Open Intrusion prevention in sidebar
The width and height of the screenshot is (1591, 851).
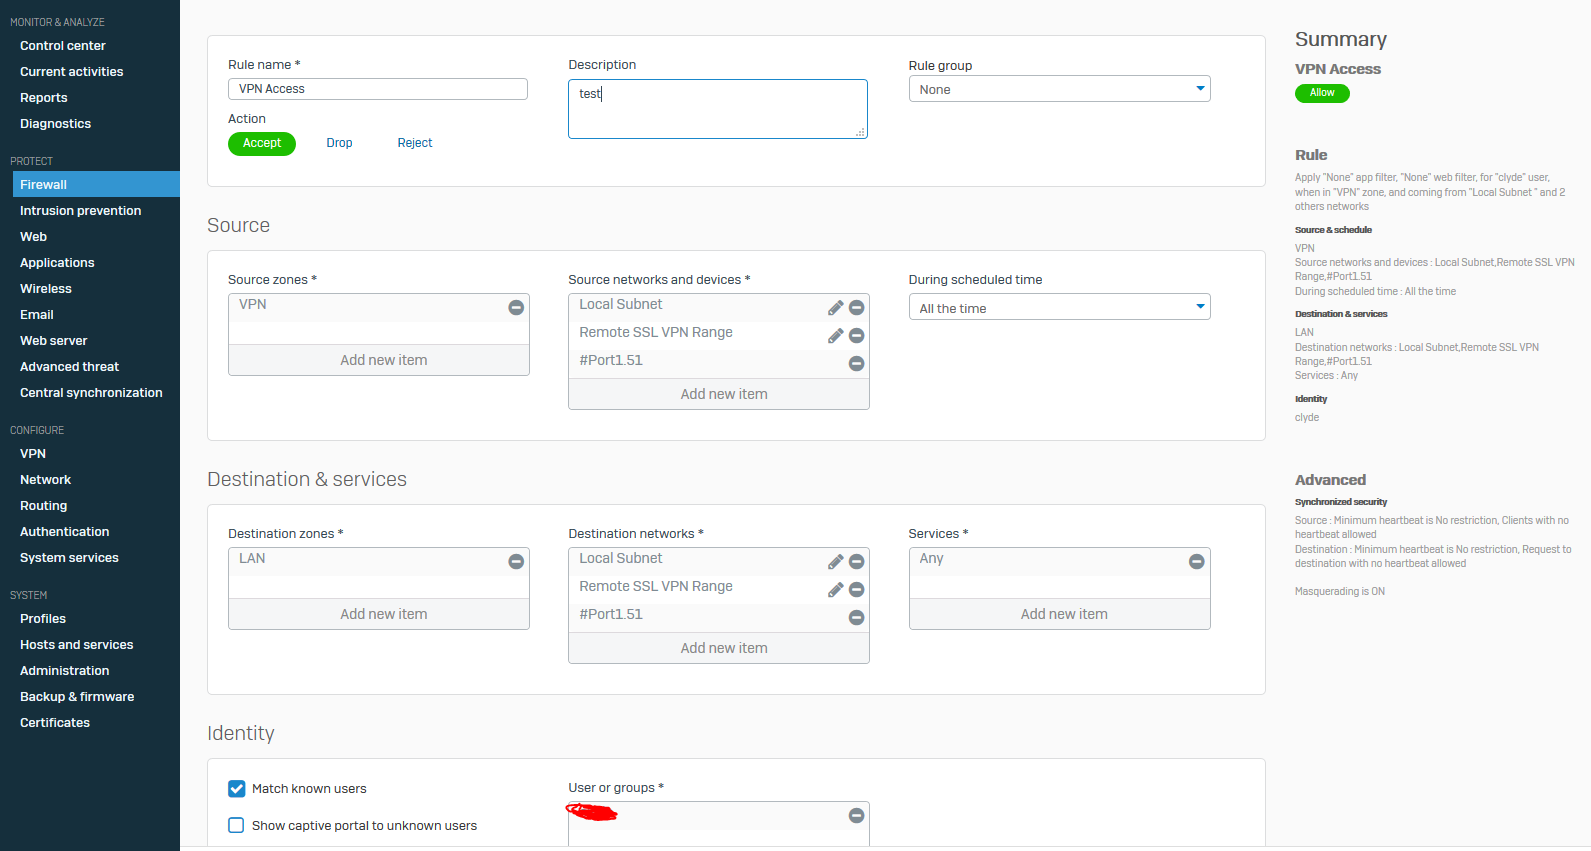[80, 211]
